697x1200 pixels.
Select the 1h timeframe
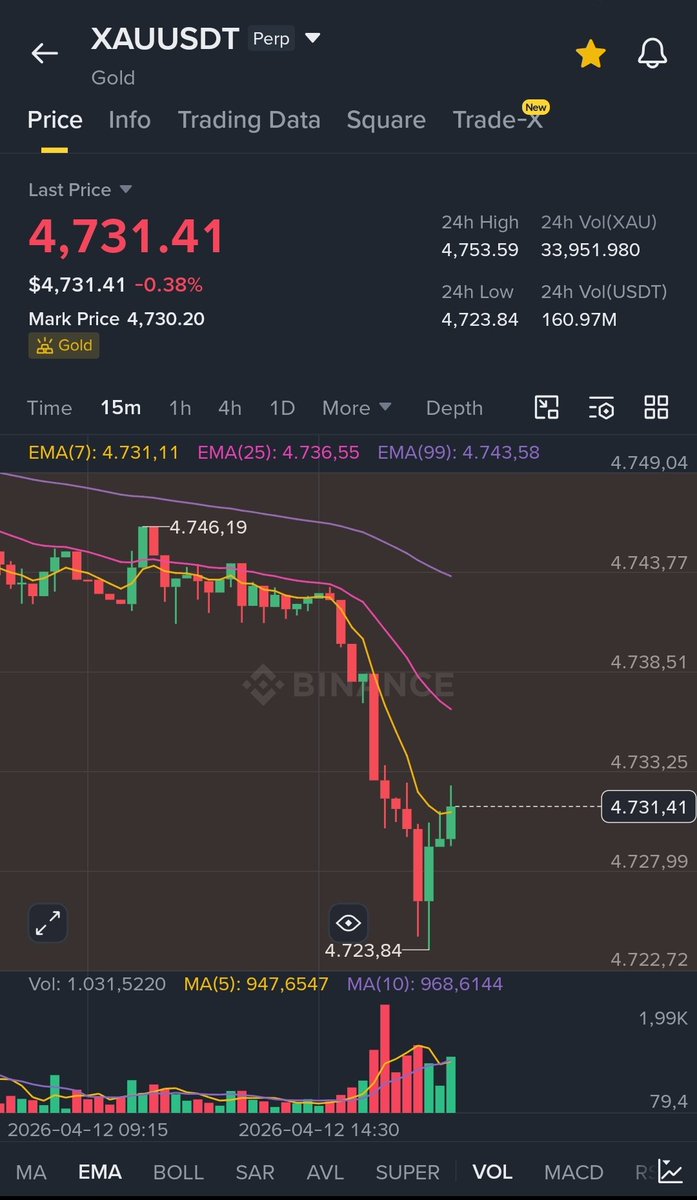180,408
